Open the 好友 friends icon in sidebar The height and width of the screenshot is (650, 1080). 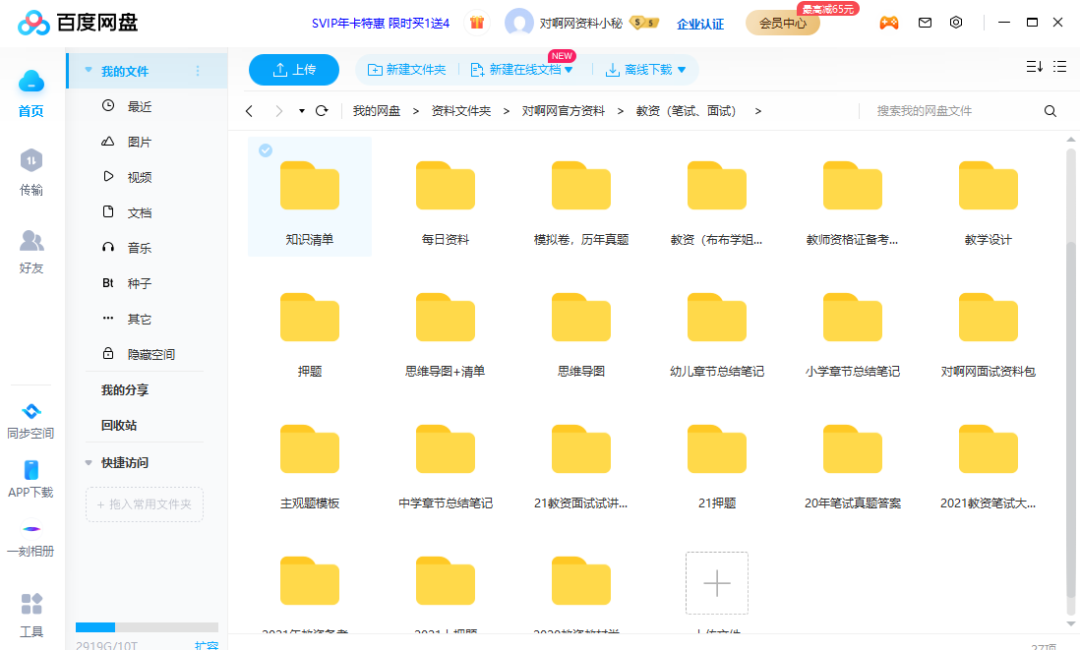[32, 241]
